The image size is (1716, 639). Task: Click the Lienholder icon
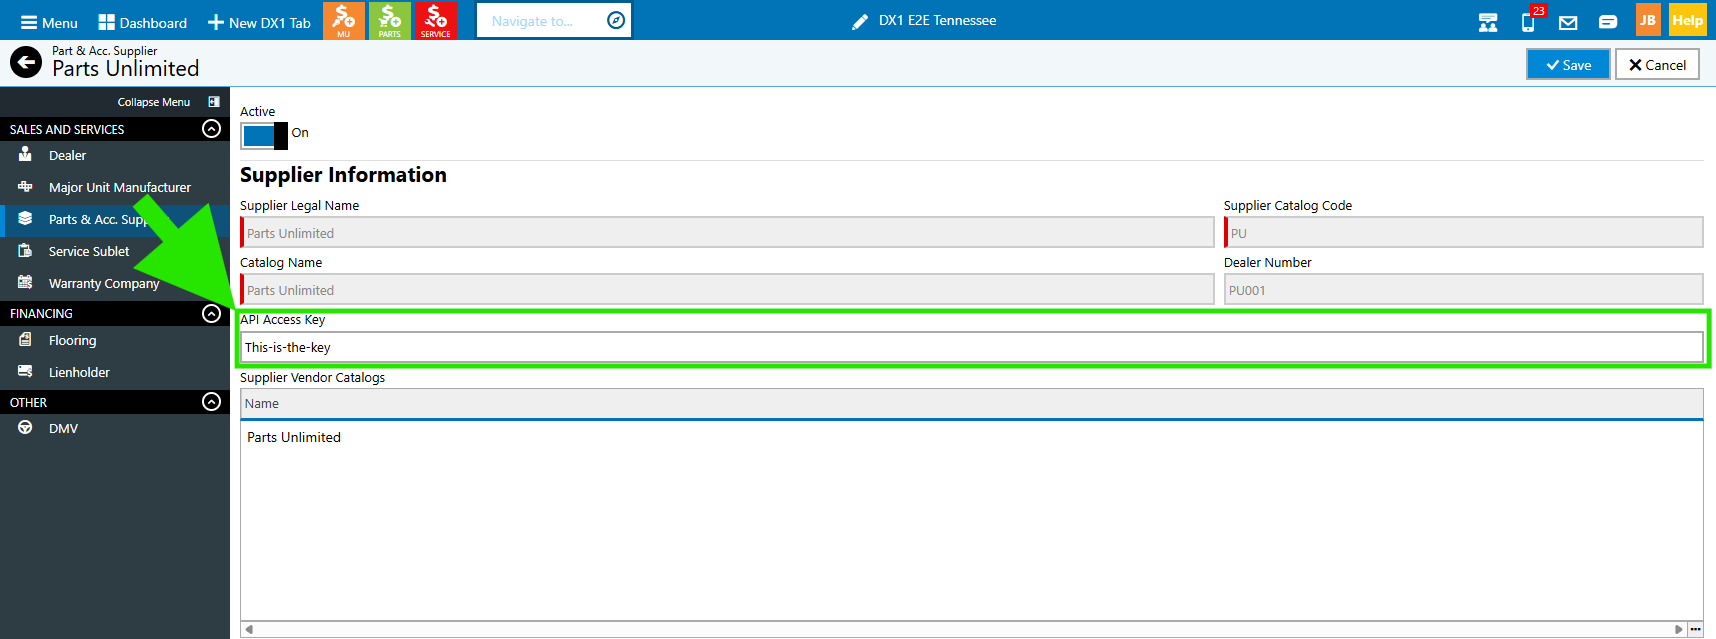click(x=25, y=371)
